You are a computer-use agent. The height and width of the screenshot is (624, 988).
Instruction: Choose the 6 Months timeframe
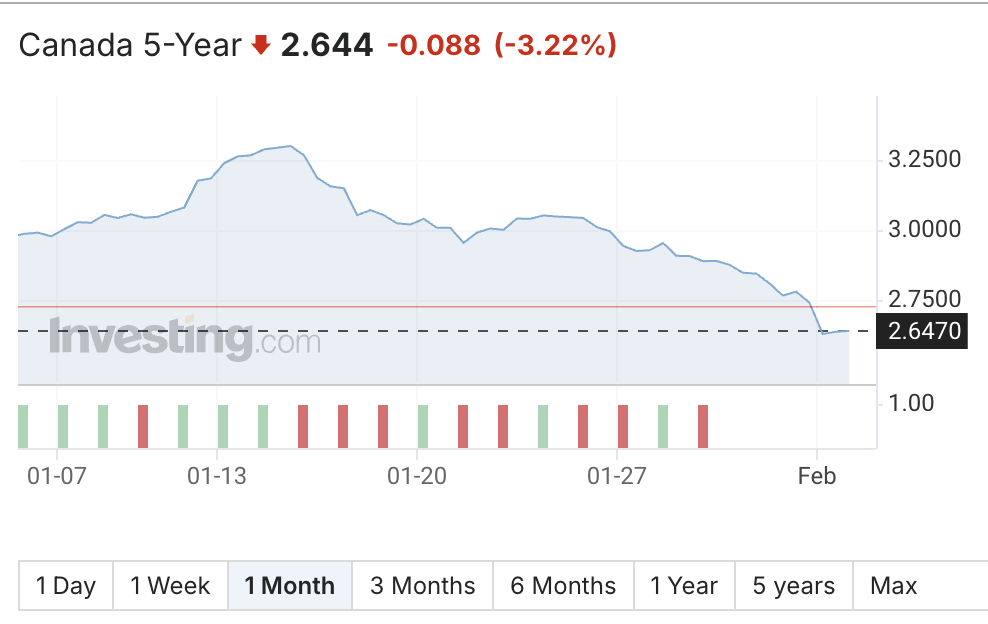pos(563,585)
